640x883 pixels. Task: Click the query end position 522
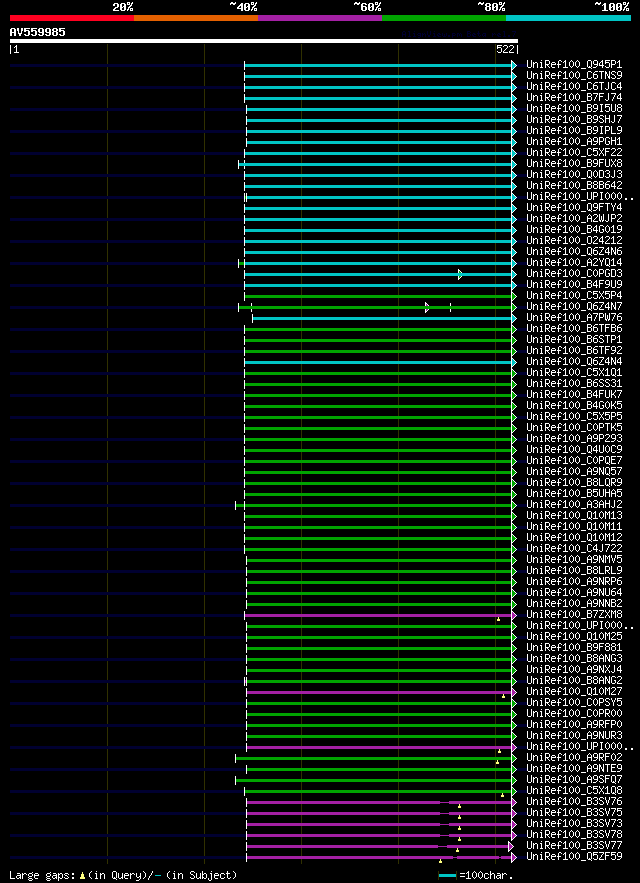point(505,50)
